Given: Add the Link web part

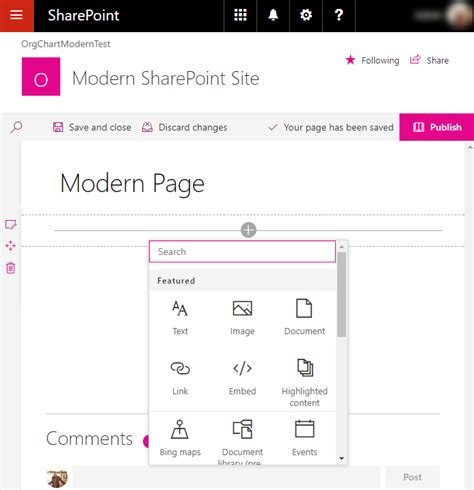Looking at the screenshot, I should click(x=180, y=378).
